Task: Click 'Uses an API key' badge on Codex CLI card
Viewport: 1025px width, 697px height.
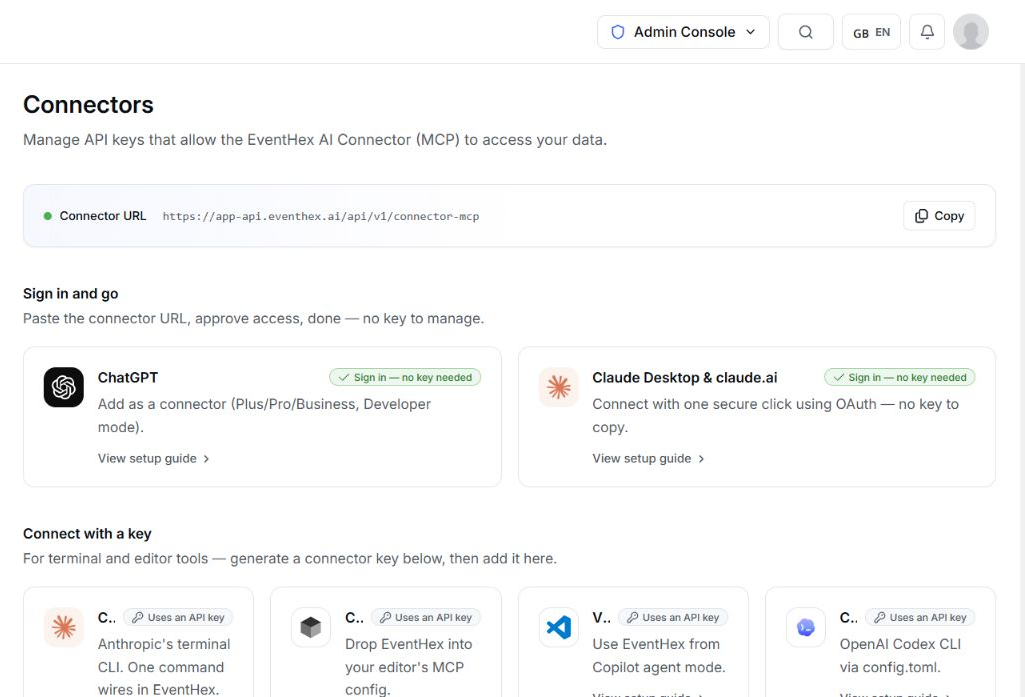Action: [920, 617]
